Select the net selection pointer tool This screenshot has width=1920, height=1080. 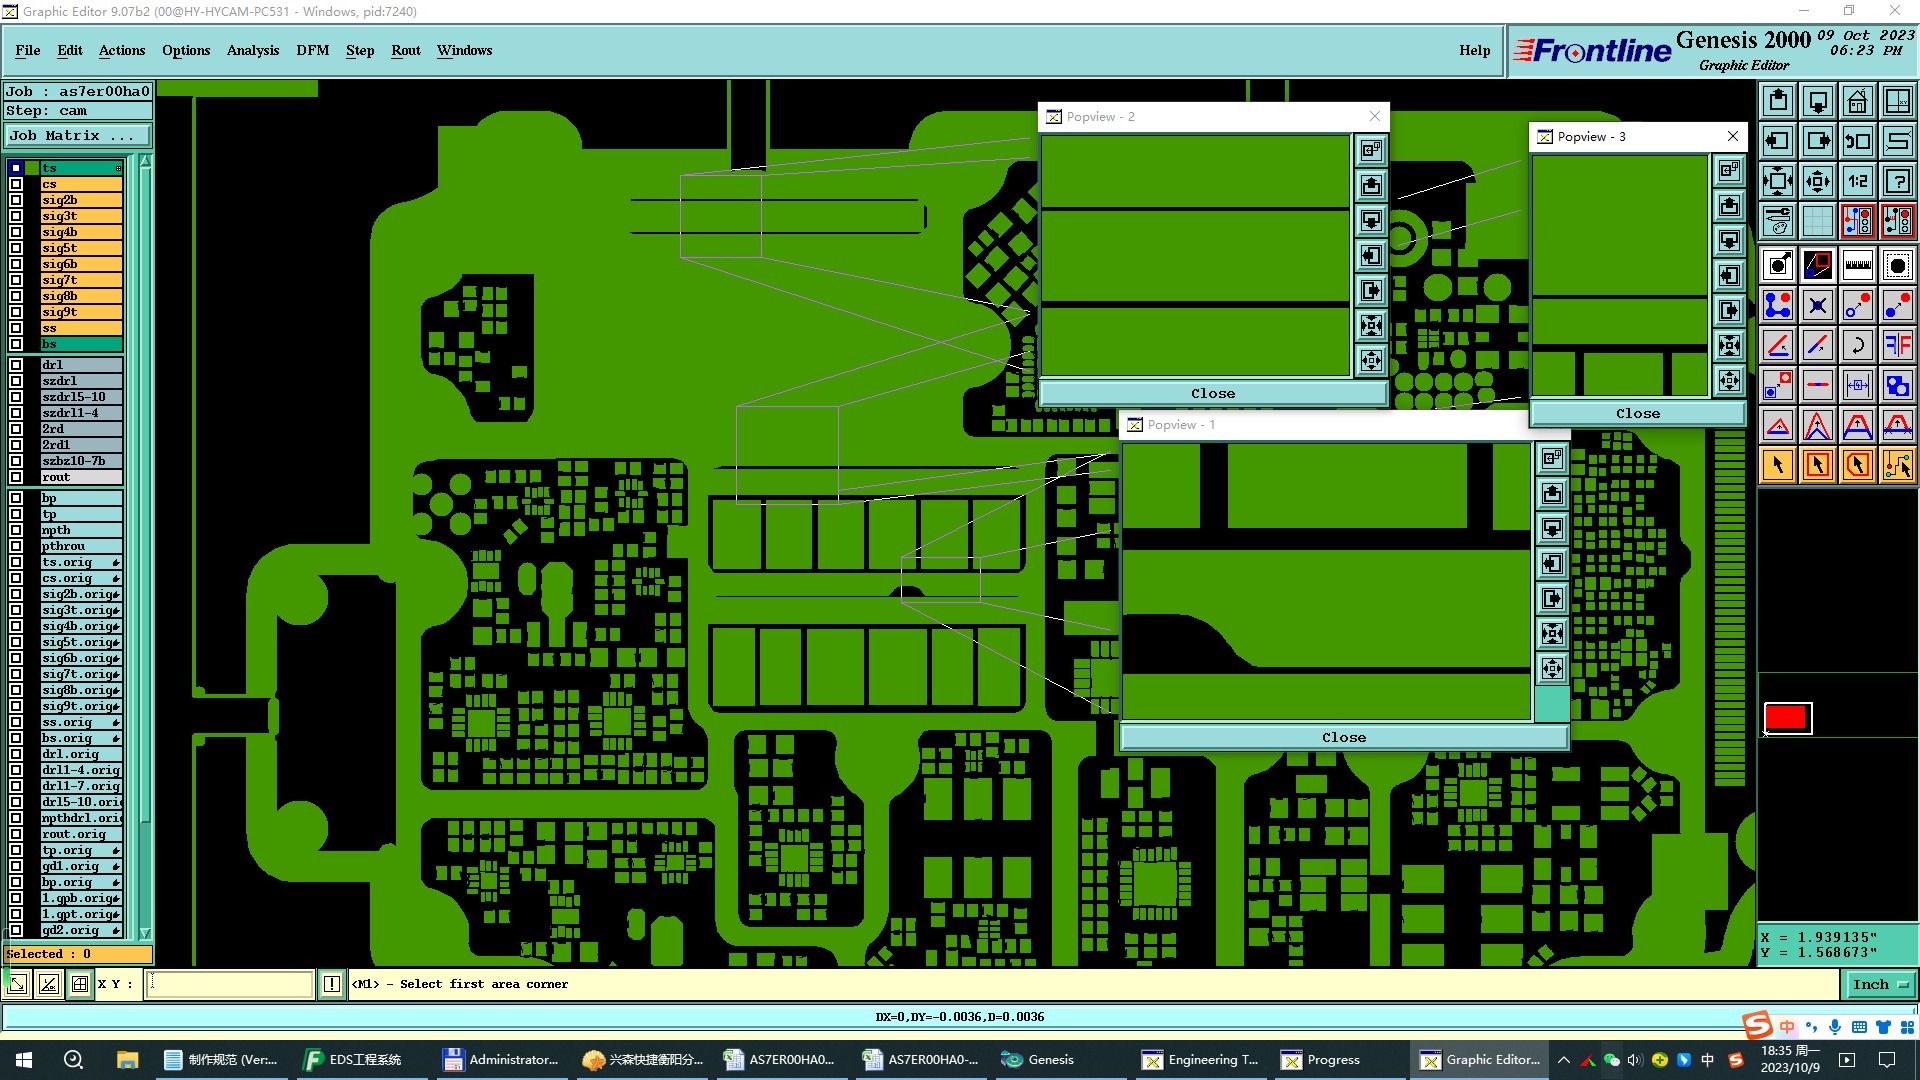pyautogui.click(x=1897, y=465)
